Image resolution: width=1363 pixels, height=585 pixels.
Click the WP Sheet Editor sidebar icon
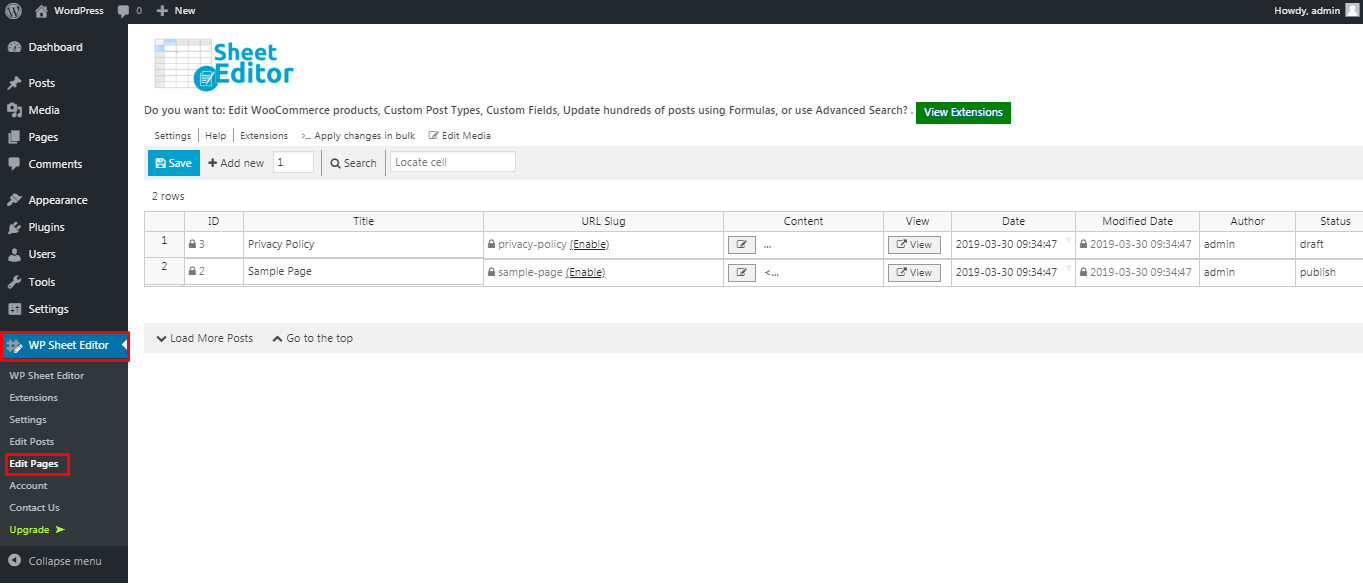[x=14, y=346]
